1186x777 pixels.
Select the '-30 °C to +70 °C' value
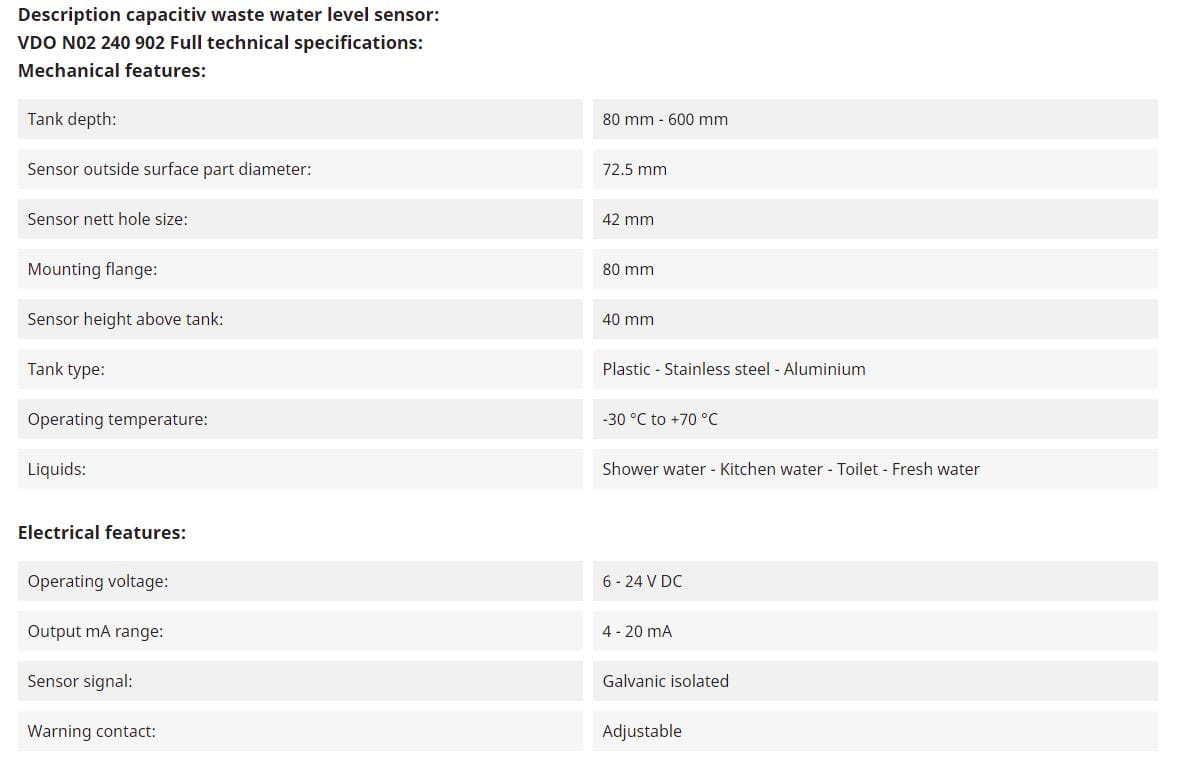click(x=660, y=419)
